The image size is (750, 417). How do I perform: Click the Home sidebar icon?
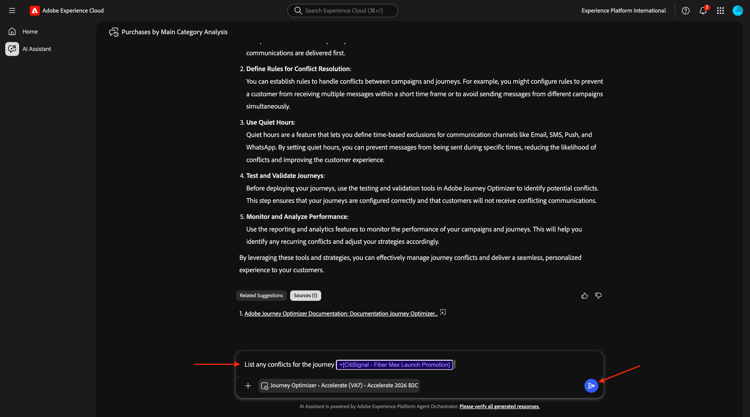pos(12,32)
